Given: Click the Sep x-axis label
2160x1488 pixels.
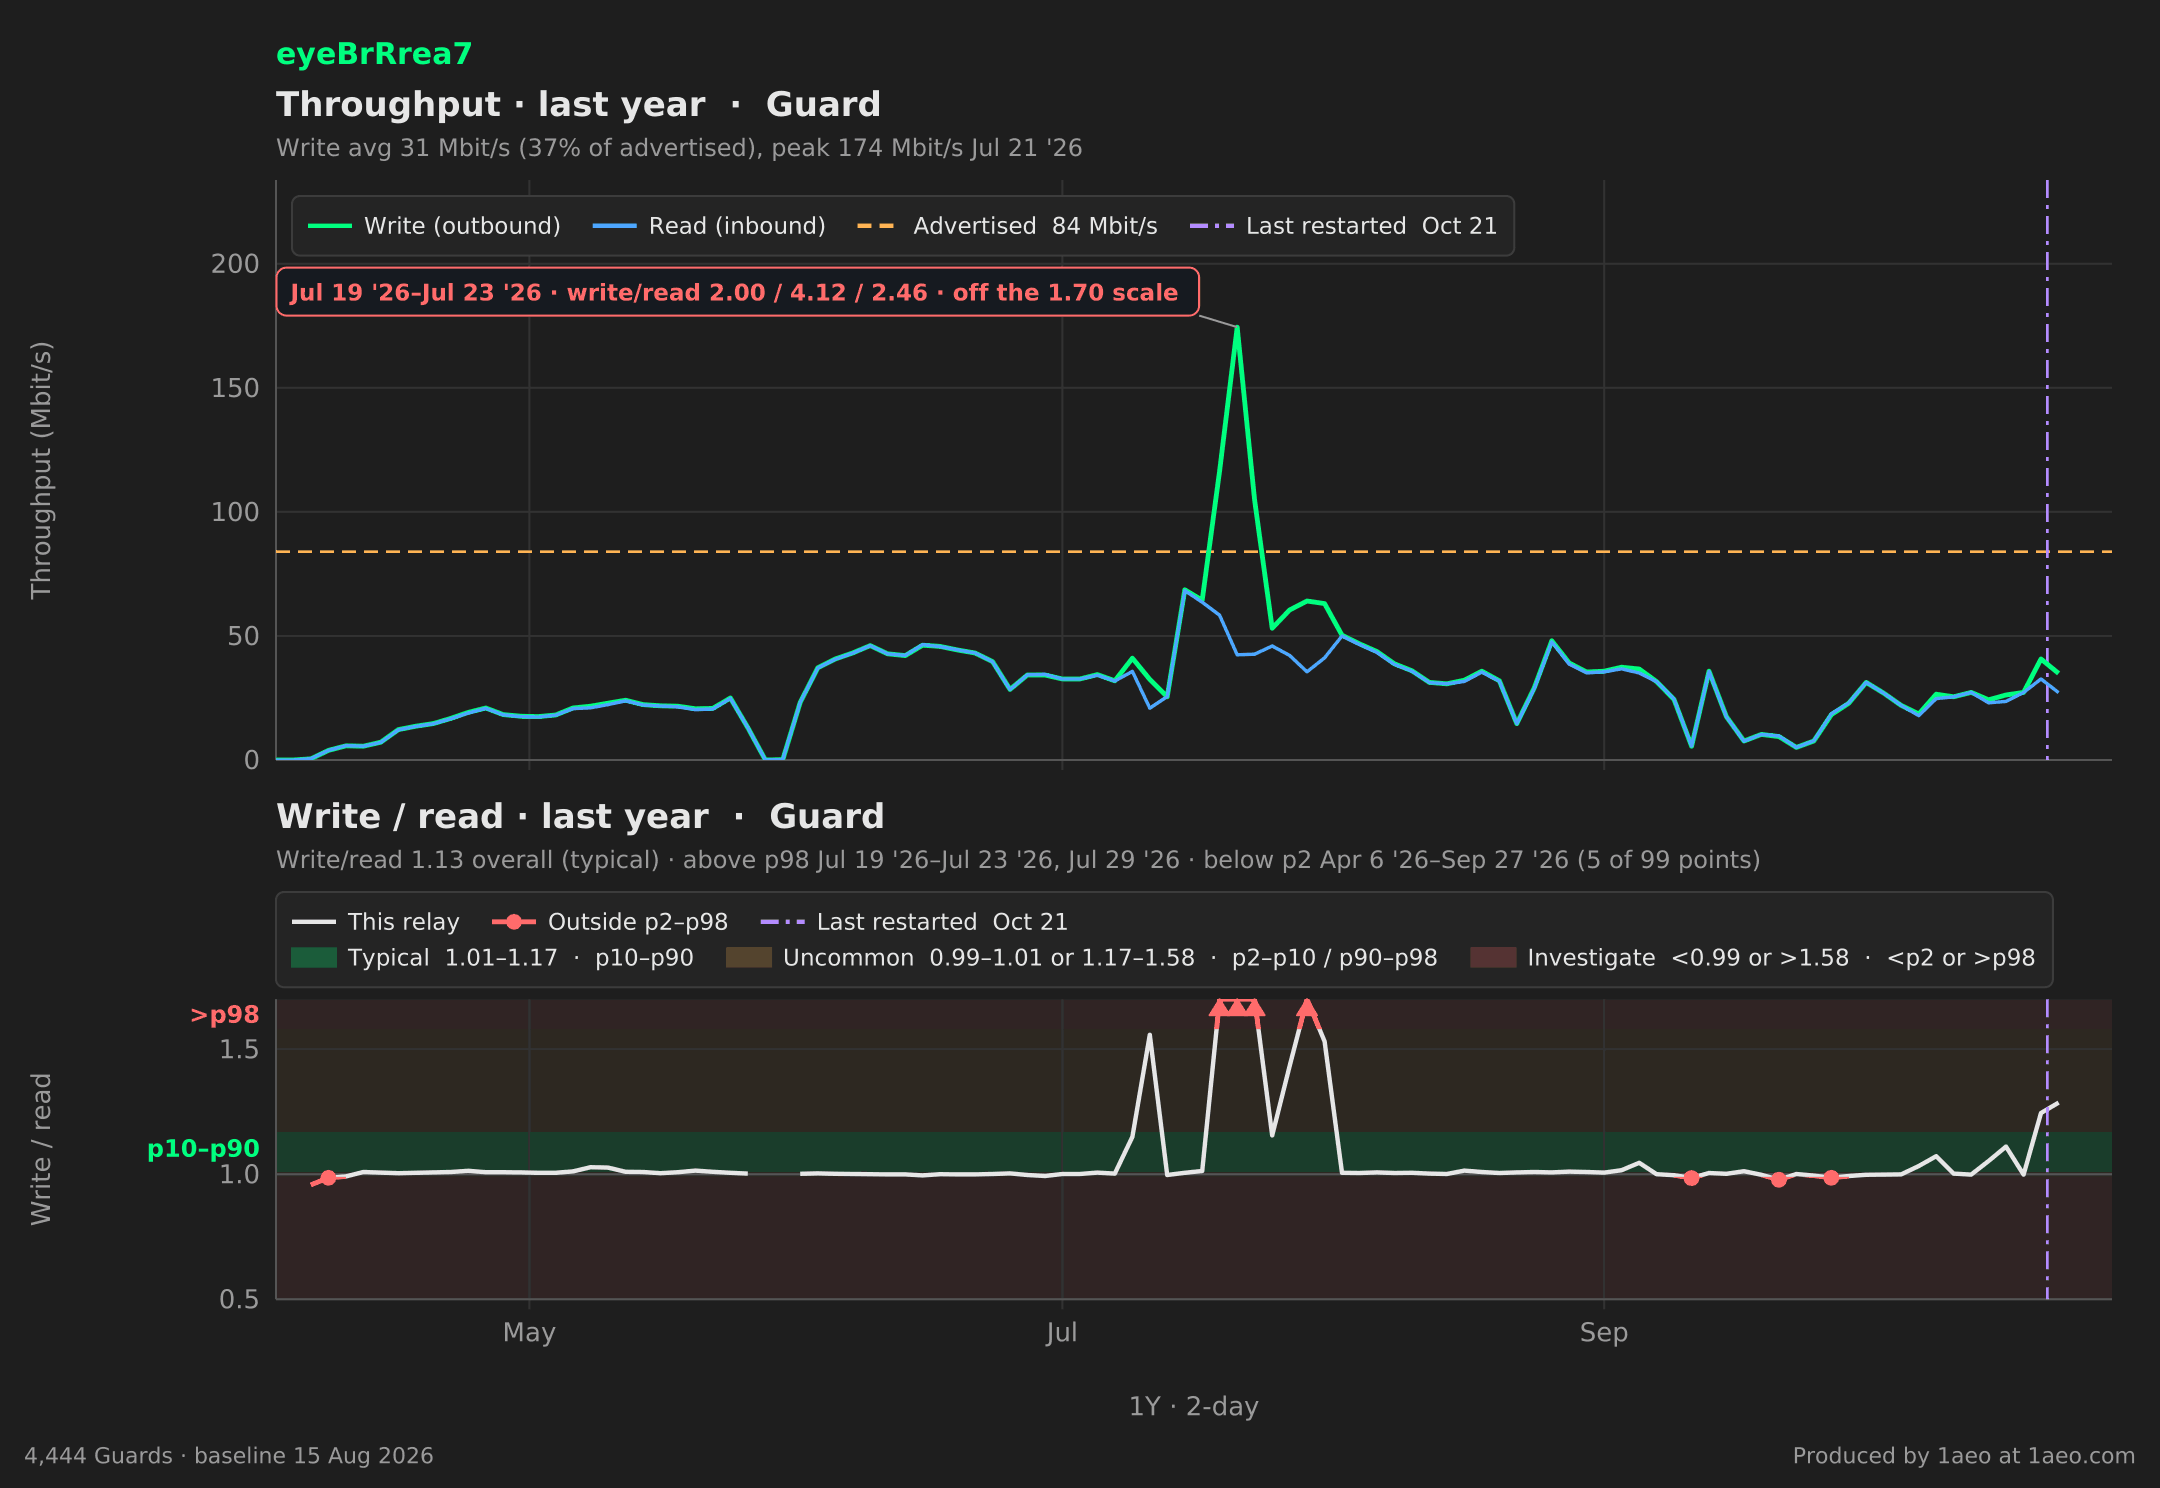Looking at the screenshot, I should (1604, 1333).
